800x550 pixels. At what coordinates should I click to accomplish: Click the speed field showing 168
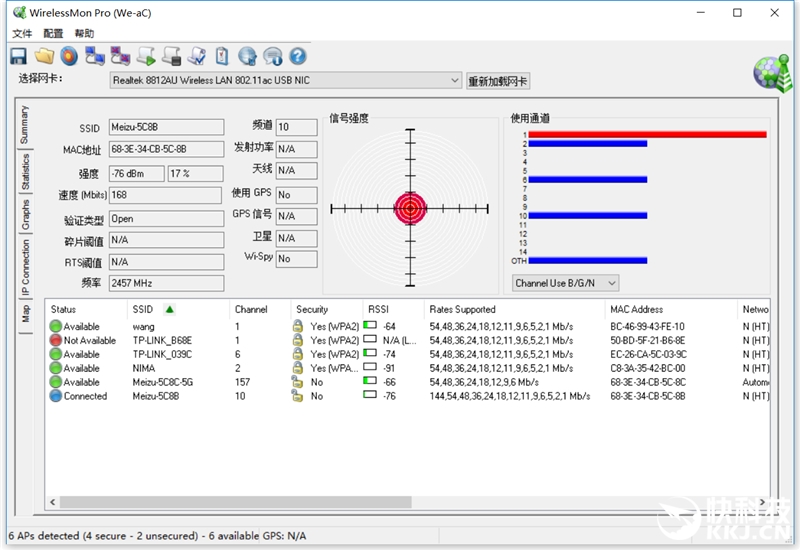(x=165, y=195)
